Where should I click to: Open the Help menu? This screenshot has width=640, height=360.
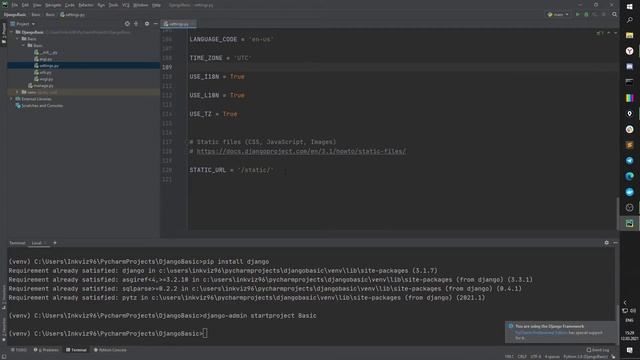(x=156, y=5)
